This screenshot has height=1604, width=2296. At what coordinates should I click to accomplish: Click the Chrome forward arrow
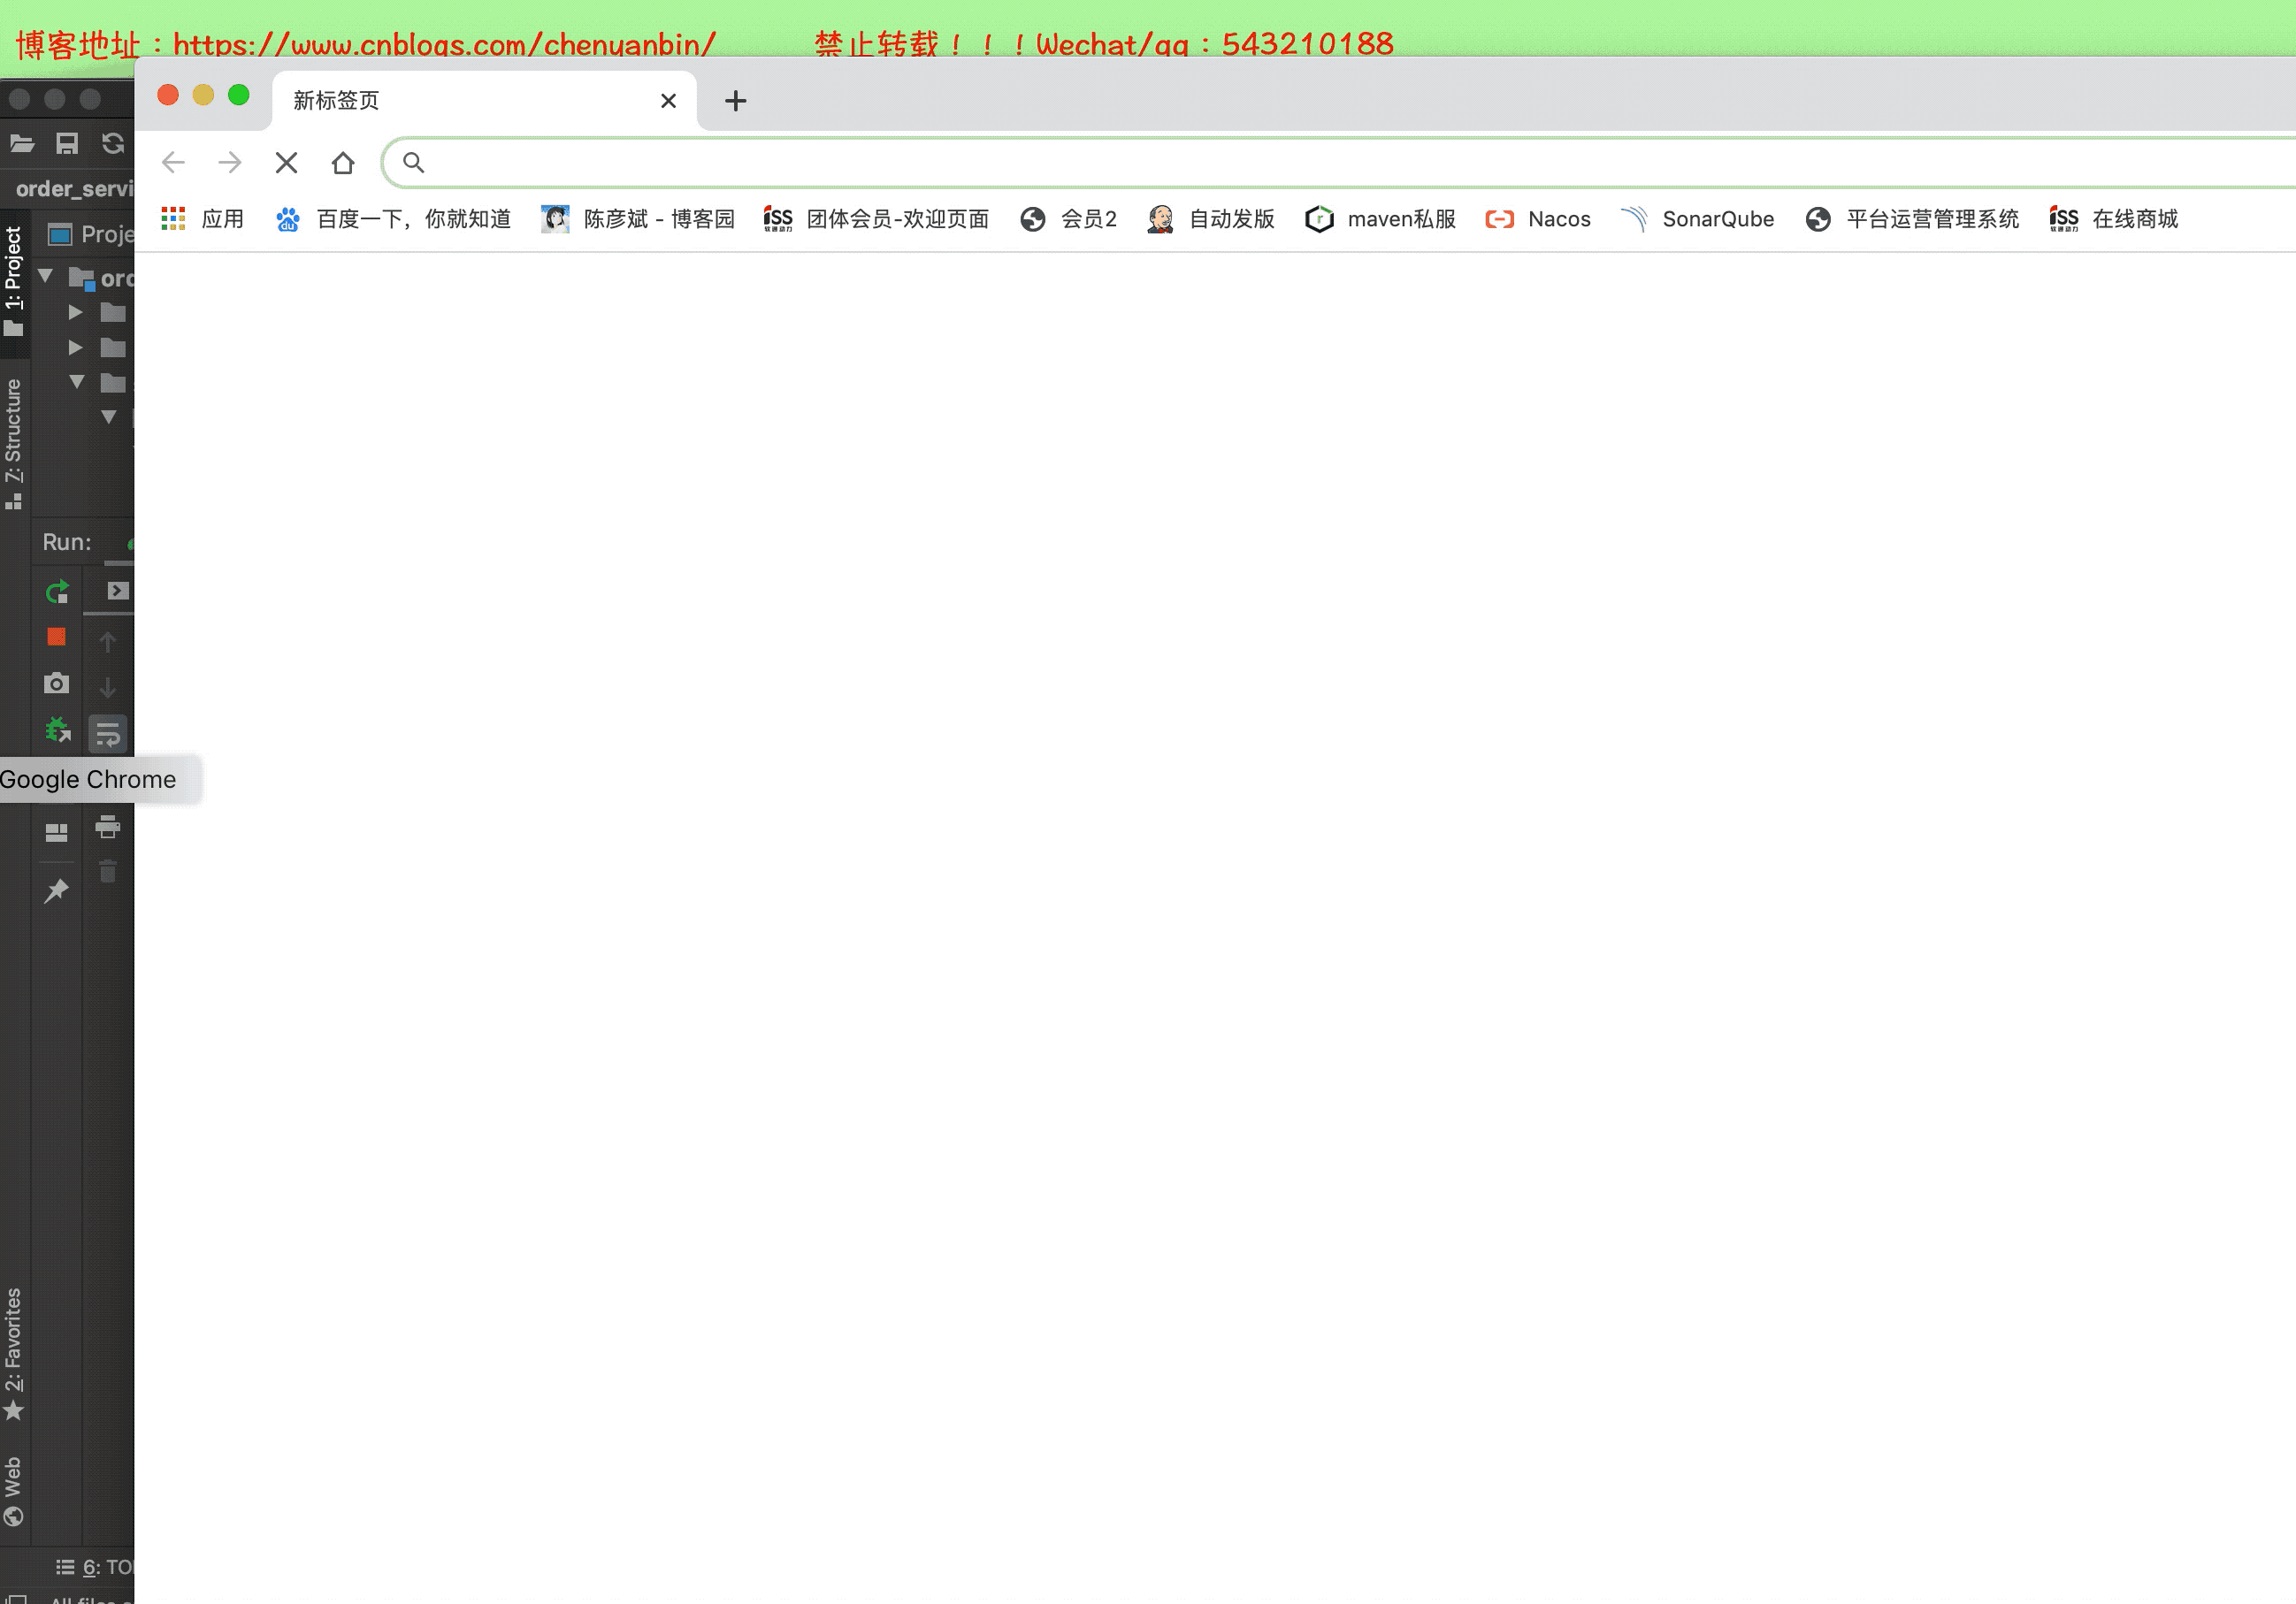coord(230,162)
